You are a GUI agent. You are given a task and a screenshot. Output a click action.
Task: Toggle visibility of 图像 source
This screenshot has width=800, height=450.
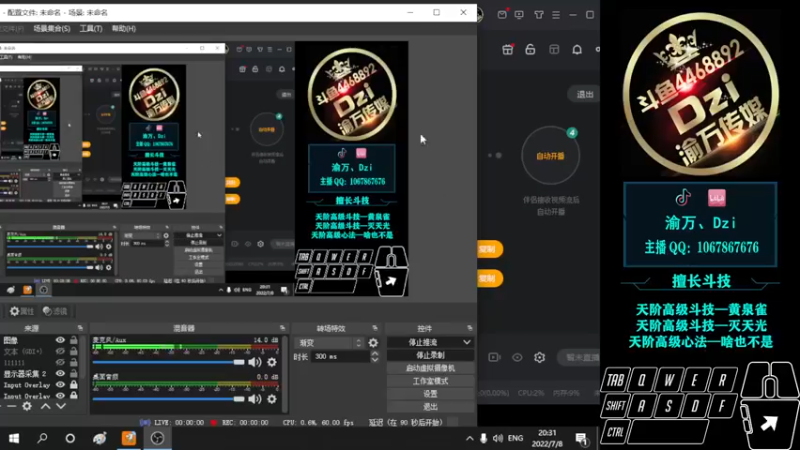[60, 340]
